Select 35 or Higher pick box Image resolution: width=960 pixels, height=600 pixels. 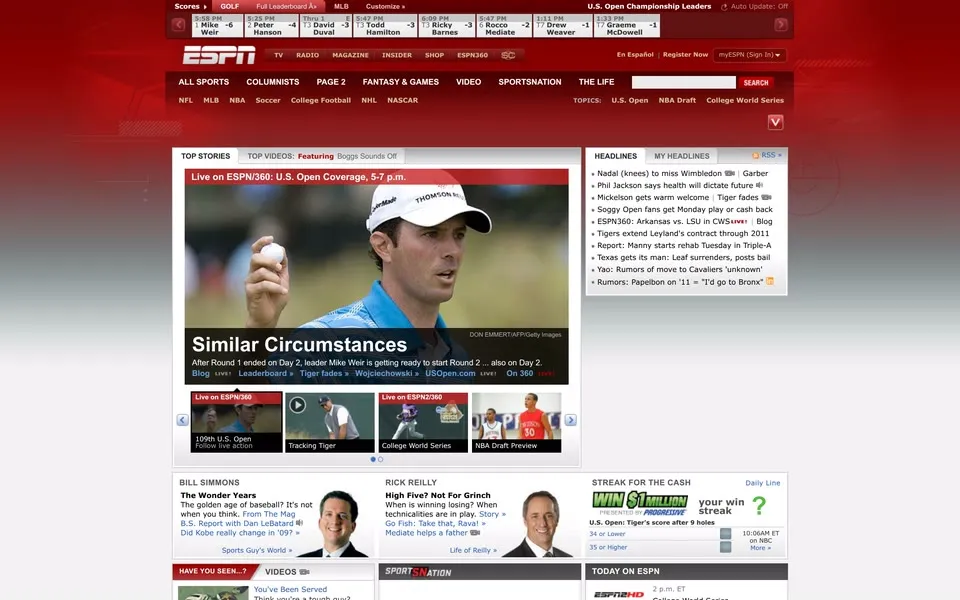click(x=726, y=547)
